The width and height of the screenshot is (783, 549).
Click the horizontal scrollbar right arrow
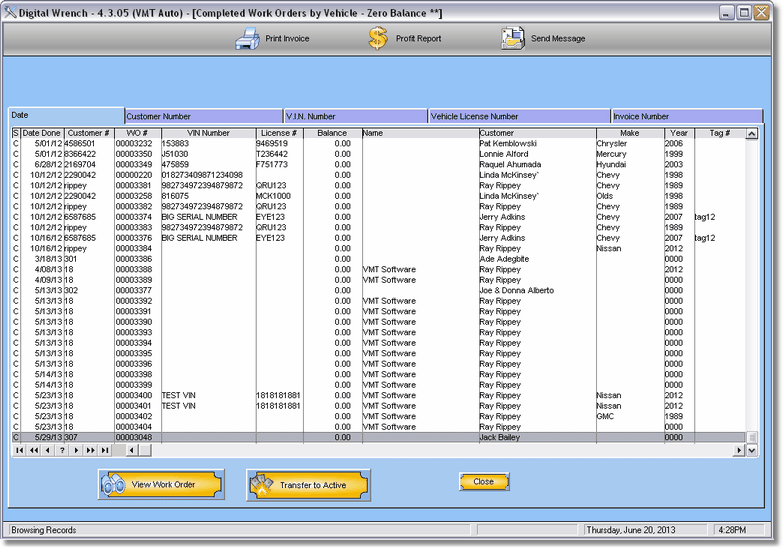(x=739, y=450)
